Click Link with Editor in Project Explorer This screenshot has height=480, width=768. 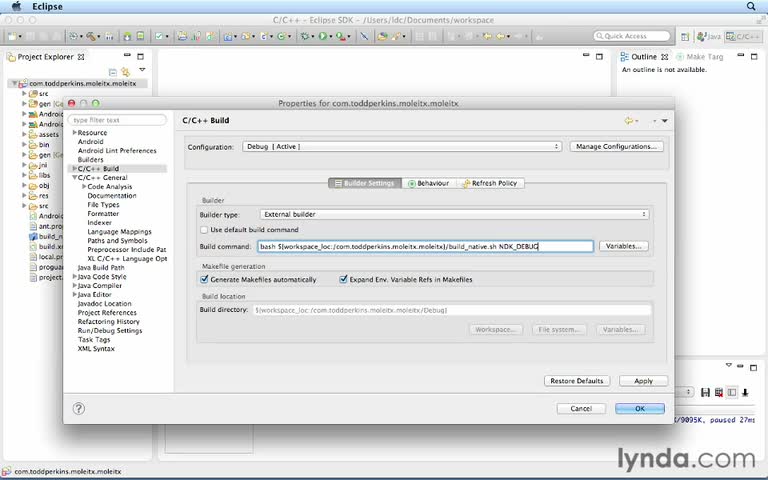pos(126,72)
